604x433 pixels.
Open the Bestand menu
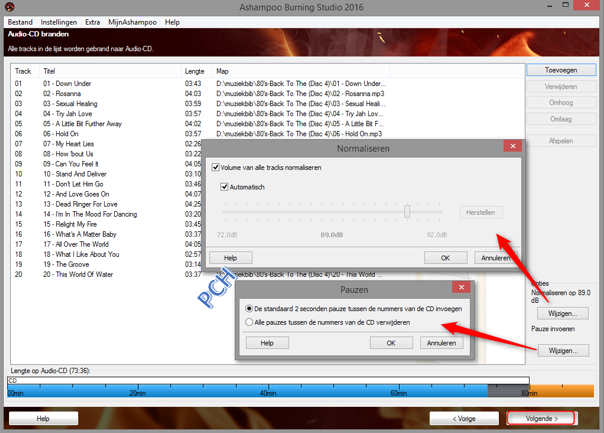20,22
